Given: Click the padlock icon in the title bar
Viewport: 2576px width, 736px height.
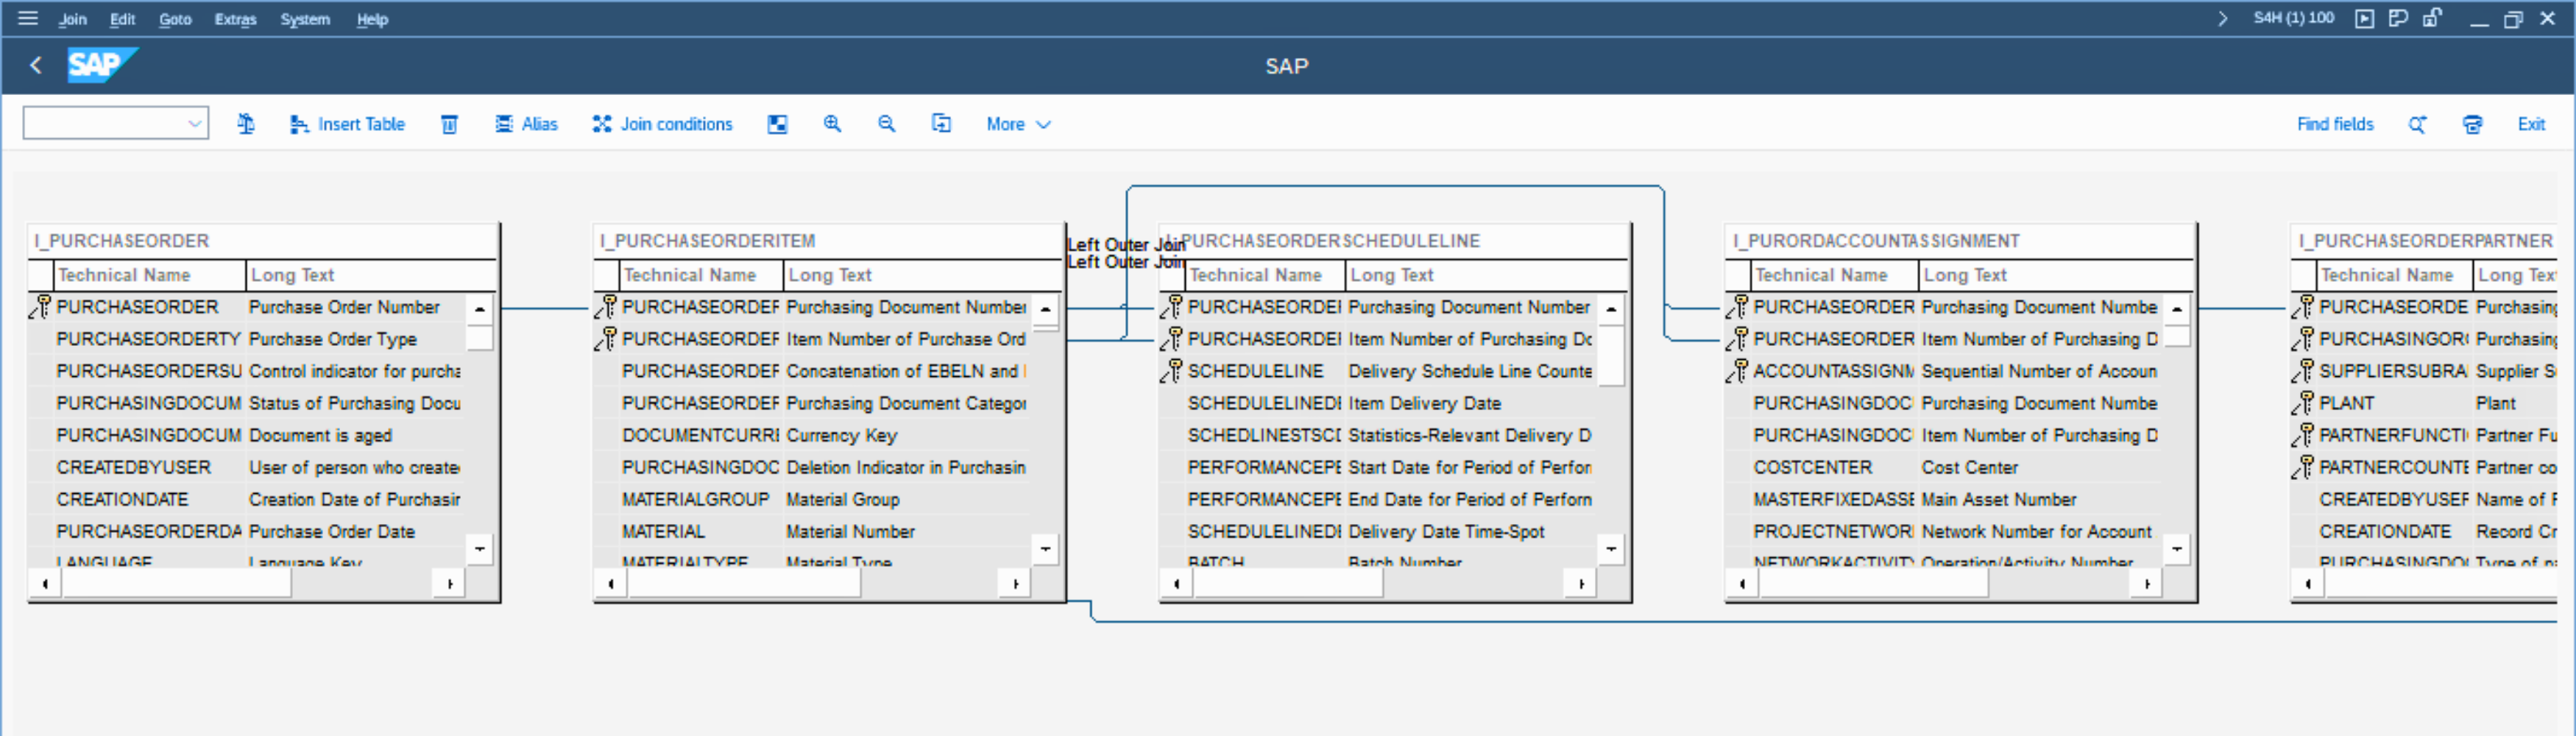Looking at the screenshot, I should (x=2432, y=18).
